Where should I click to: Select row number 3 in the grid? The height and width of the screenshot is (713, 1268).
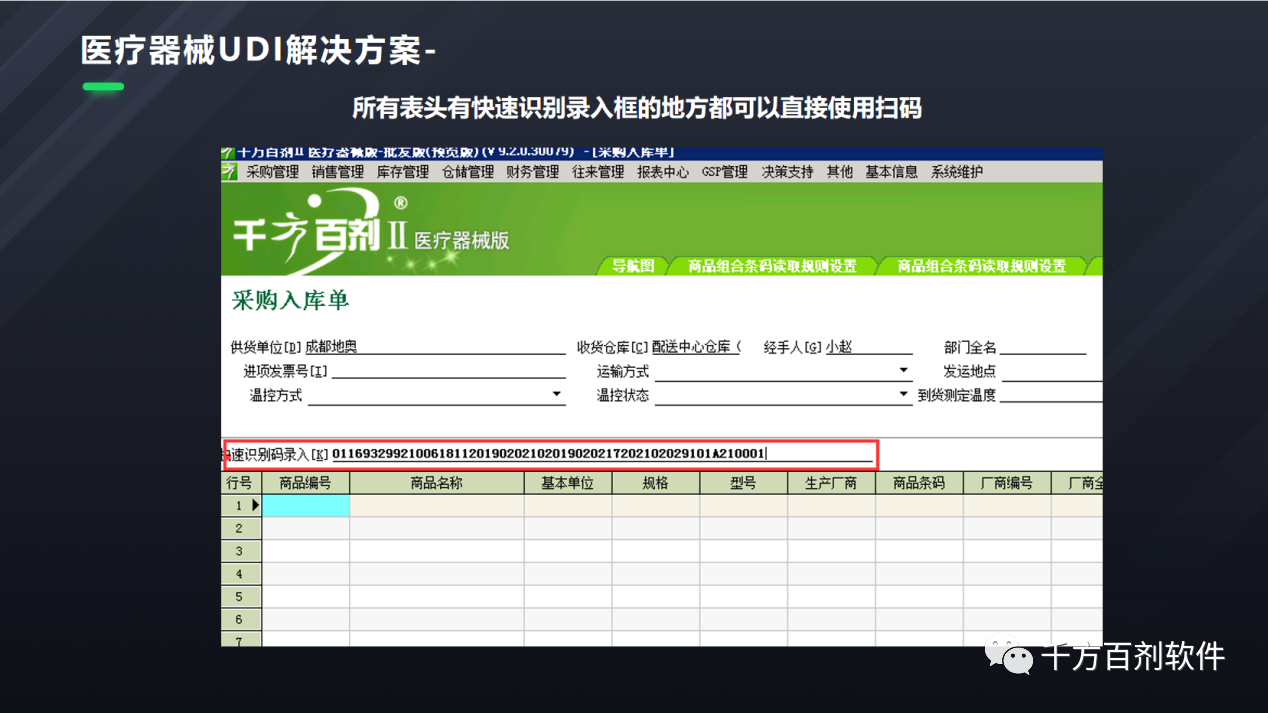click(x=241, y=551)
